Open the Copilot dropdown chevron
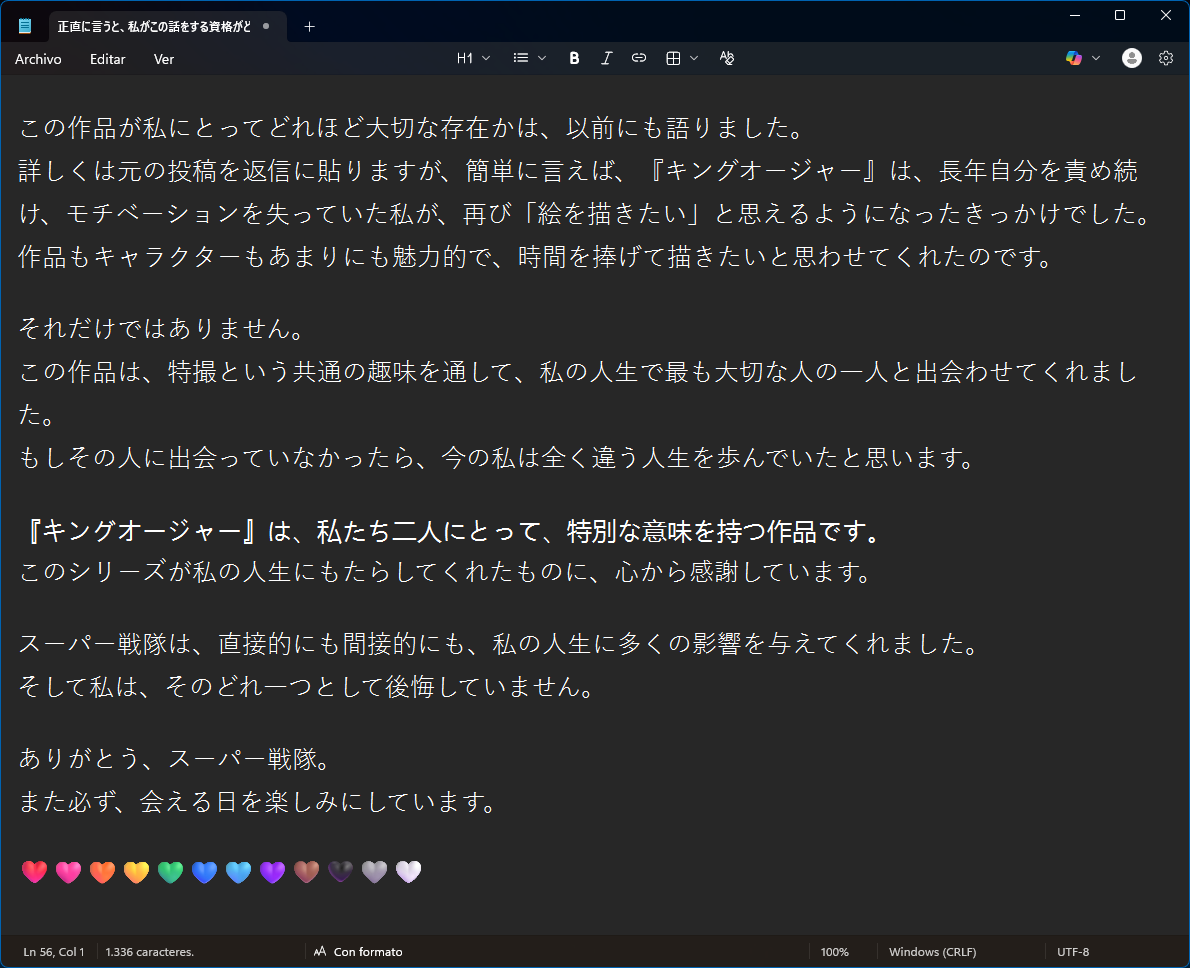 (1094, 57)
